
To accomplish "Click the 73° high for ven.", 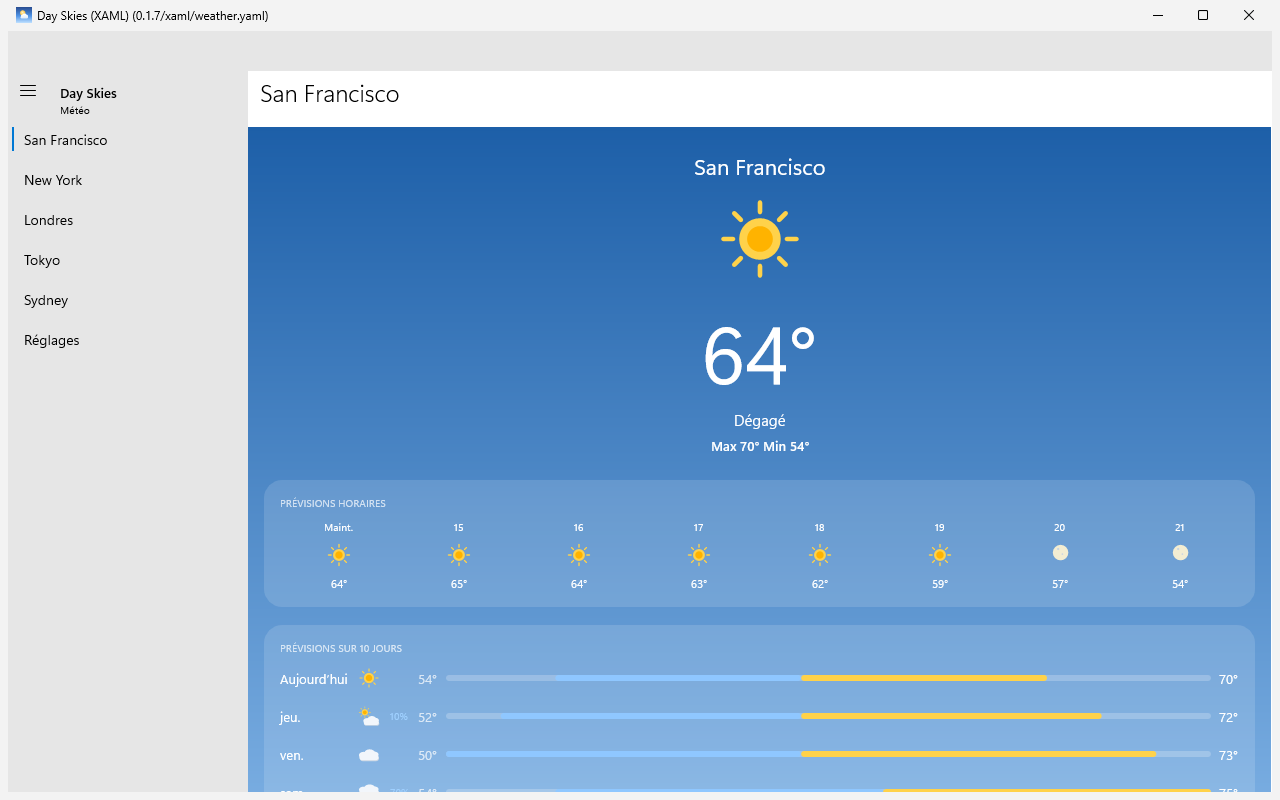I will pyautogui.click(x=1228, y=755).
